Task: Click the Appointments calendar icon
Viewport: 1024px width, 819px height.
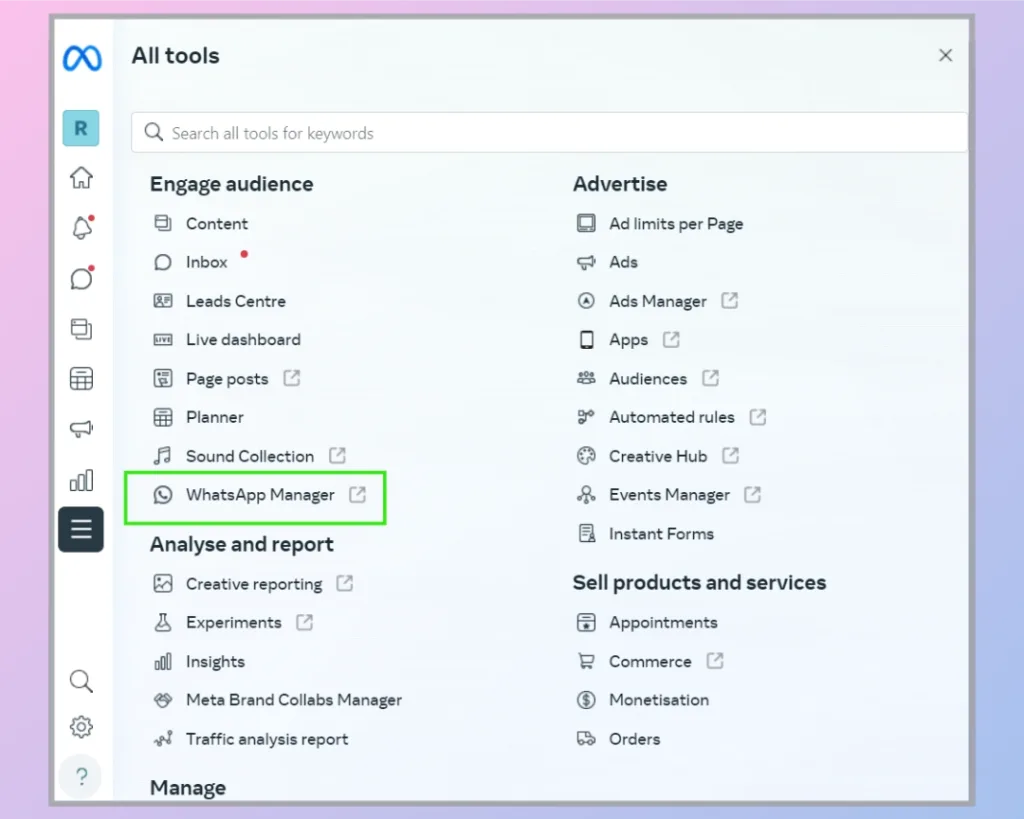Action: tap(586, 622)
